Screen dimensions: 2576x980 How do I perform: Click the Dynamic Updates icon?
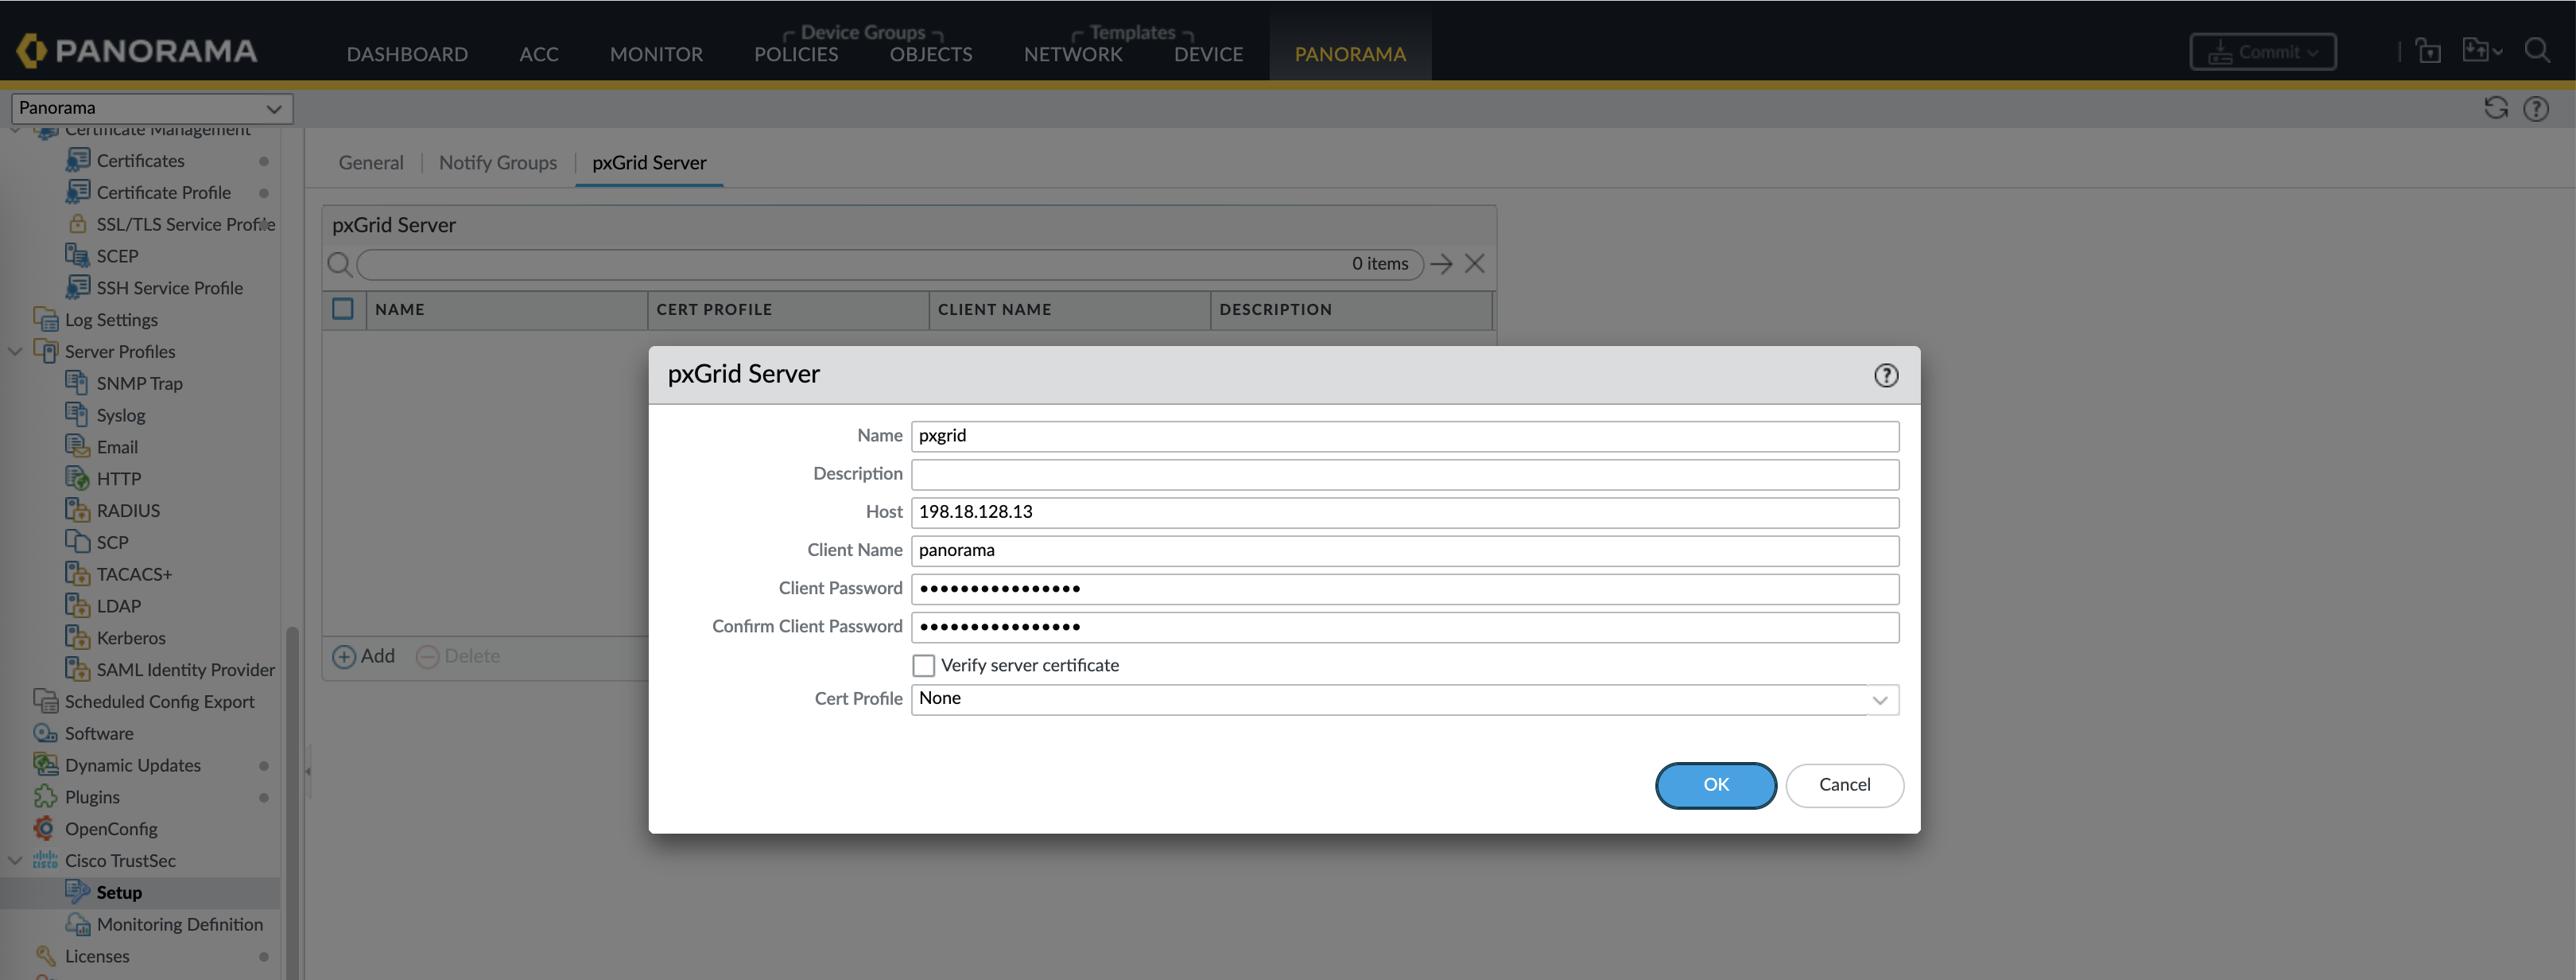[x=45, y=765]
